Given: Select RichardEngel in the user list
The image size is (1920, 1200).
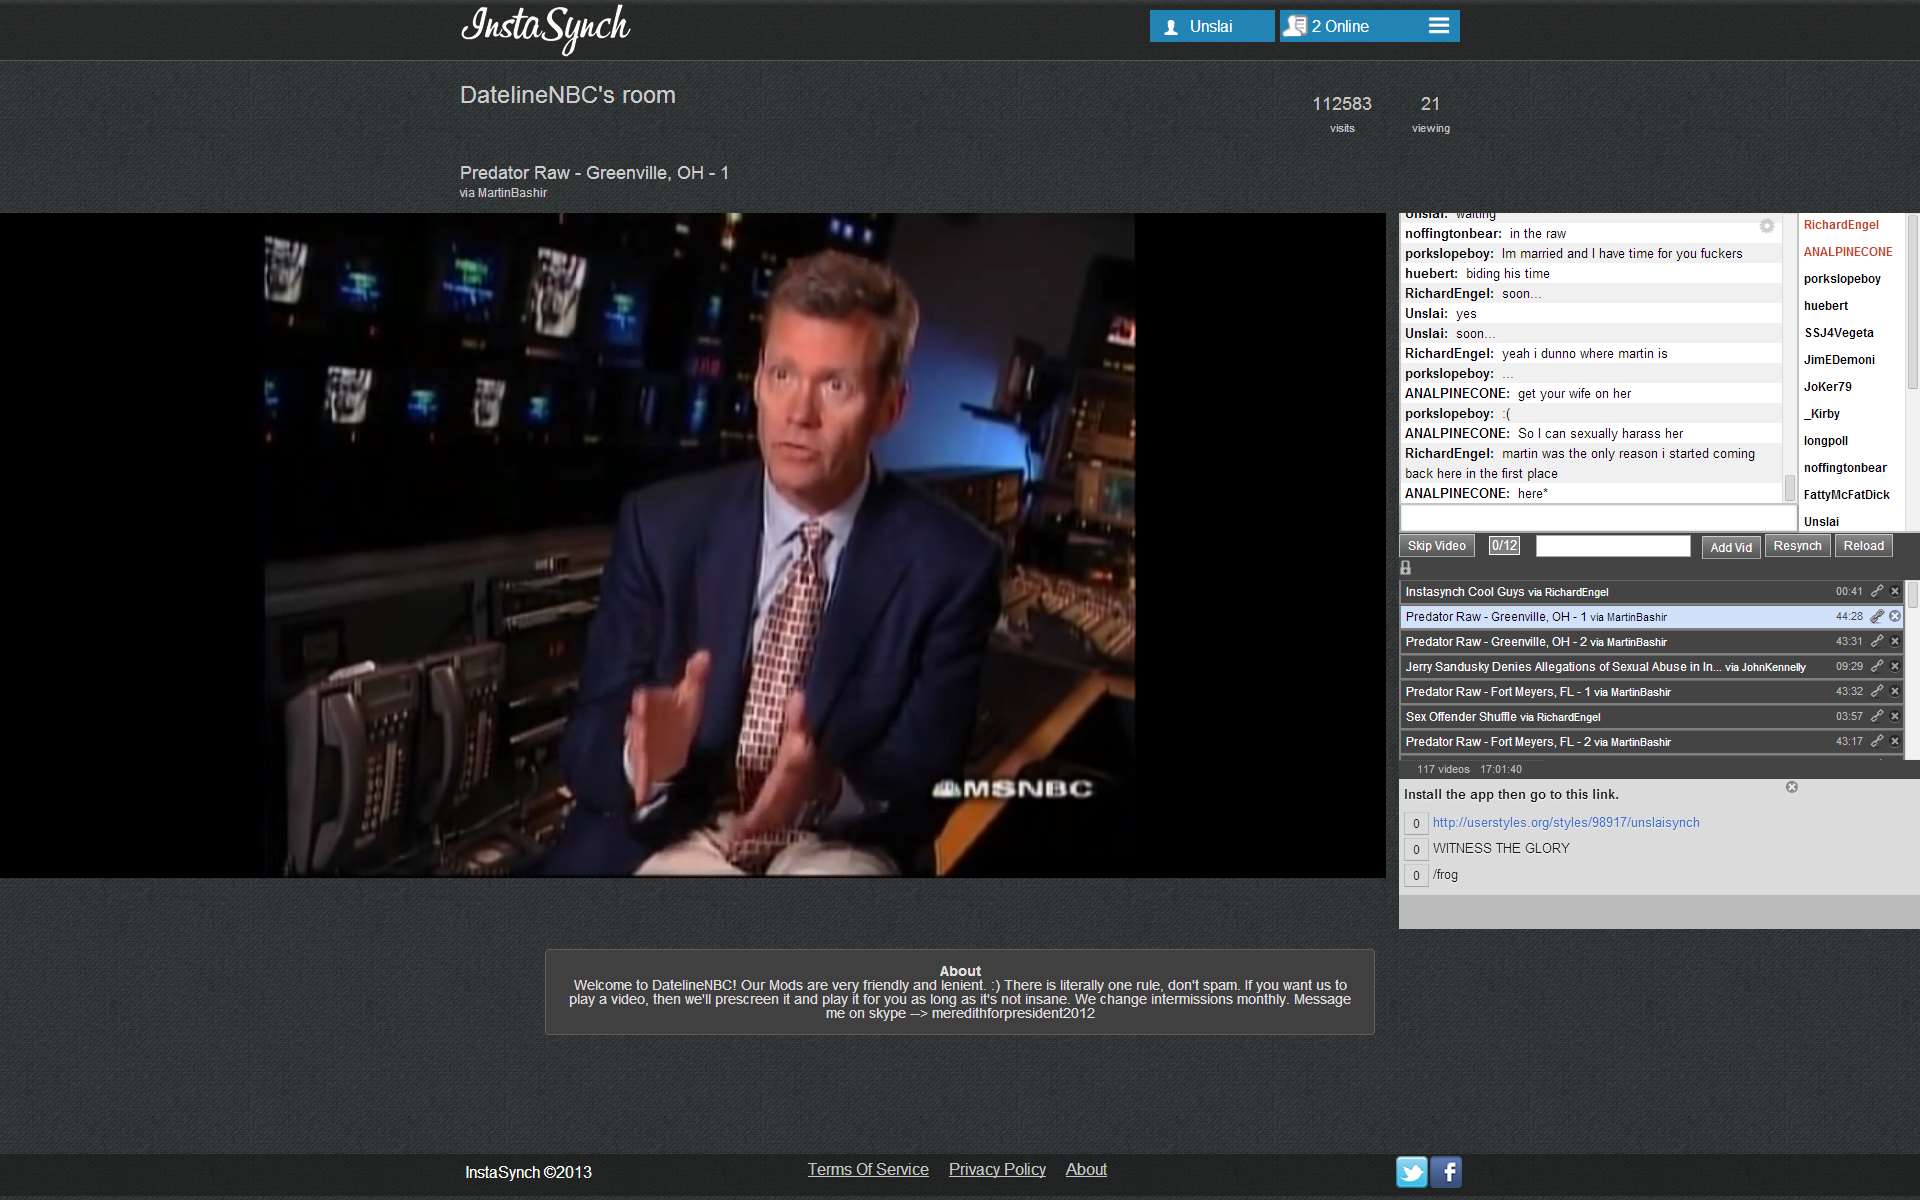Looking at the screenshot, I should pos(1841,225).
